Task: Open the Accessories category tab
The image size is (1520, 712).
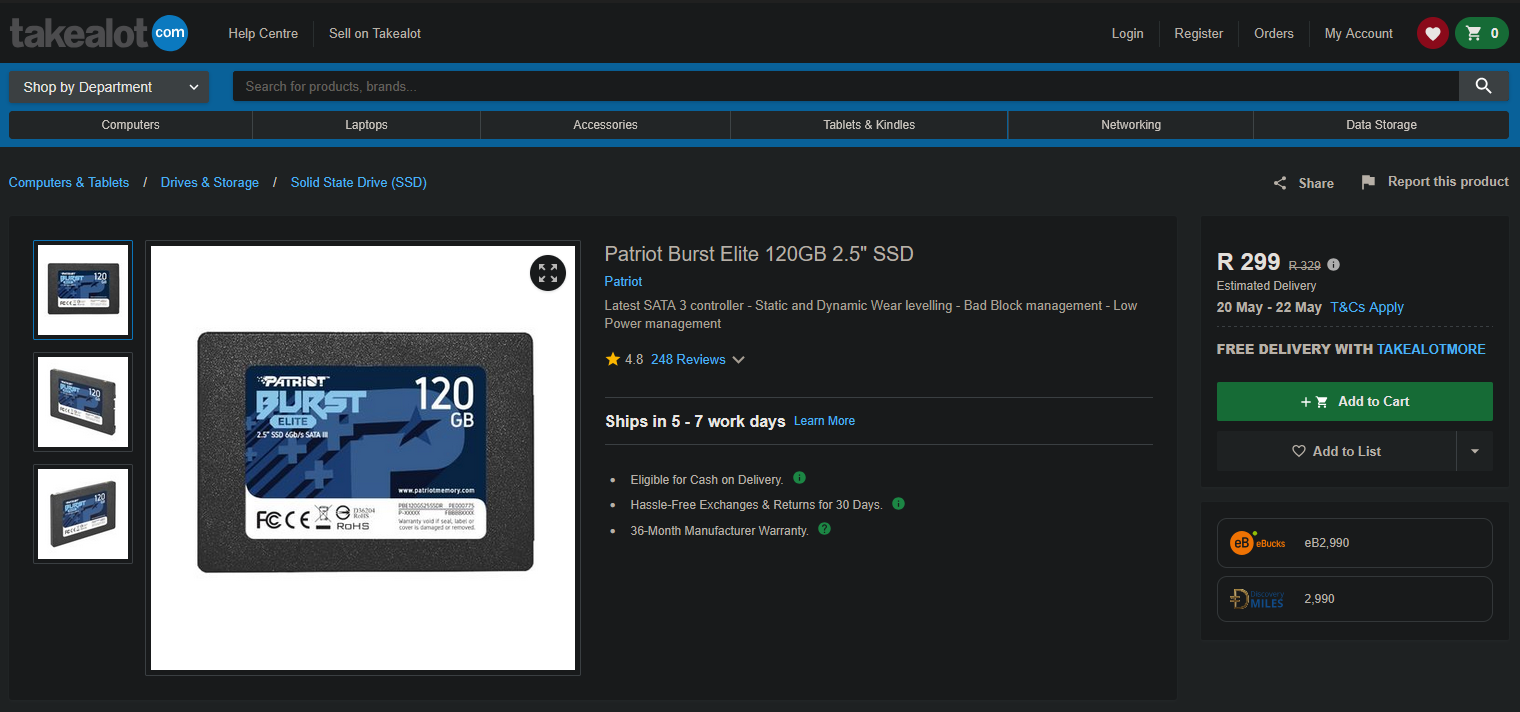Action: pos(605,125)
